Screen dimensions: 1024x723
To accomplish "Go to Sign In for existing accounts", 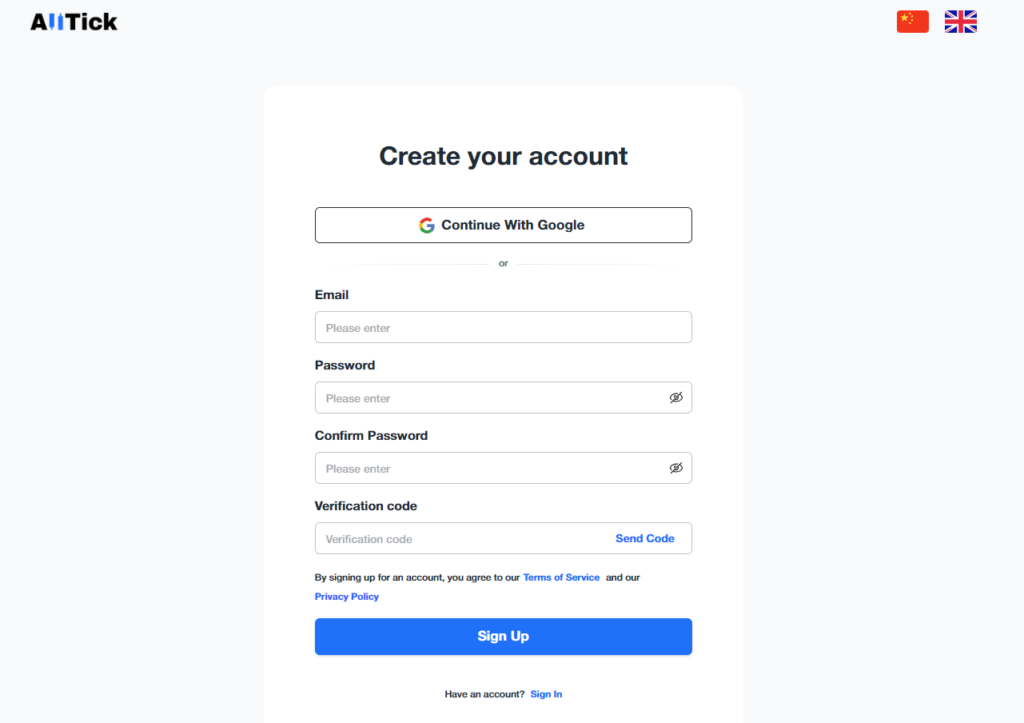I will pos(546,693).
